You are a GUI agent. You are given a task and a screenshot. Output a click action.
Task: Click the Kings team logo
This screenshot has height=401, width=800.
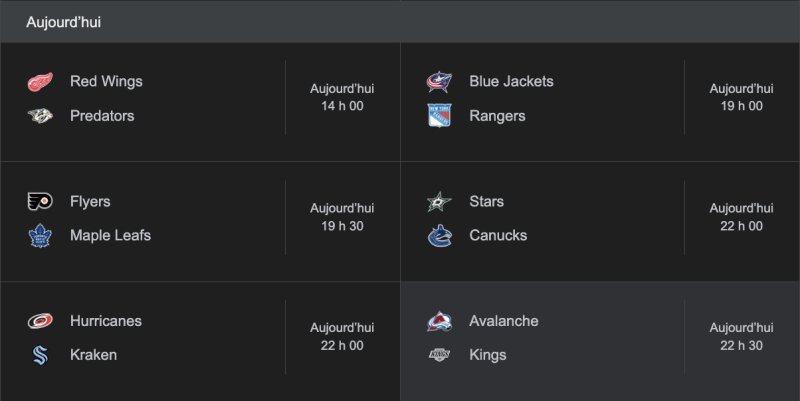pos(439,355)
